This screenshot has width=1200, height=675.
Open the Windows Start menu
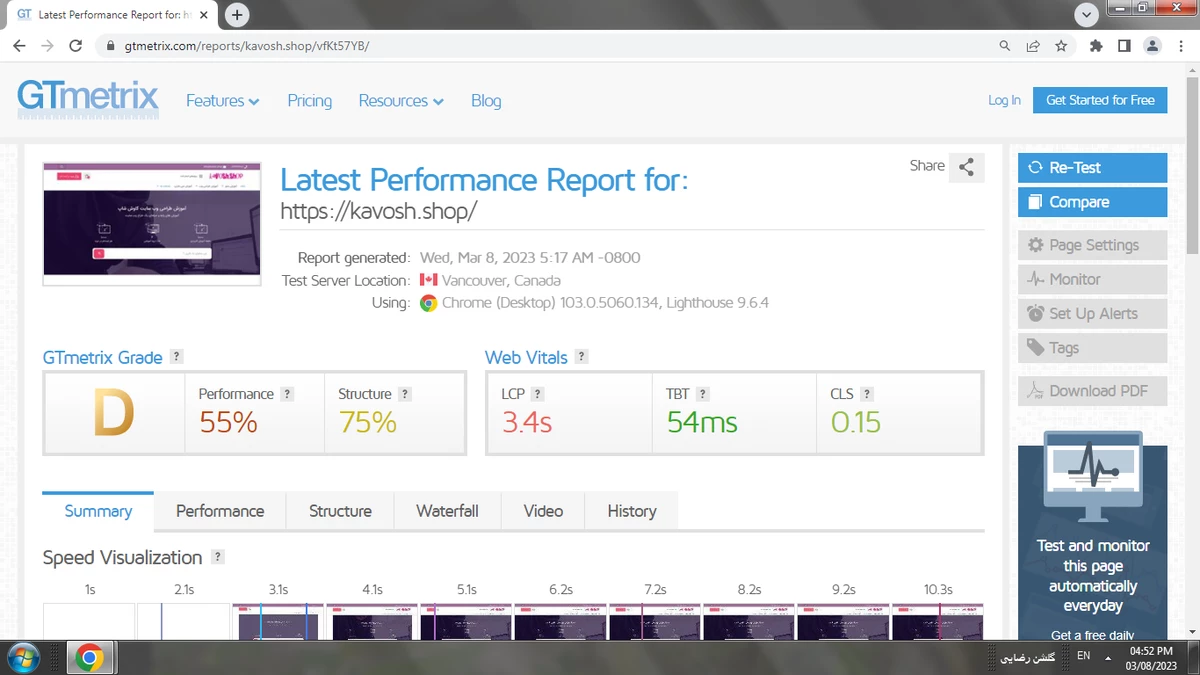click(x=22, y=657)
